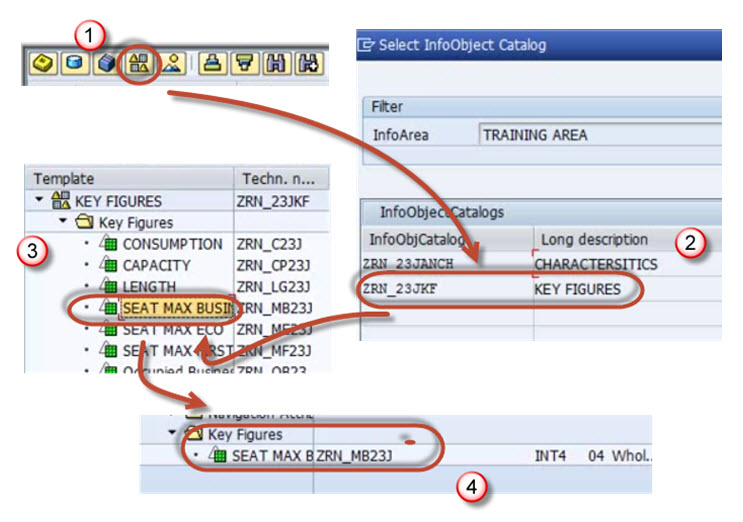The image size is (743, 522).
Task: Click the InfoArea filter input field
Action: [598, 134]
